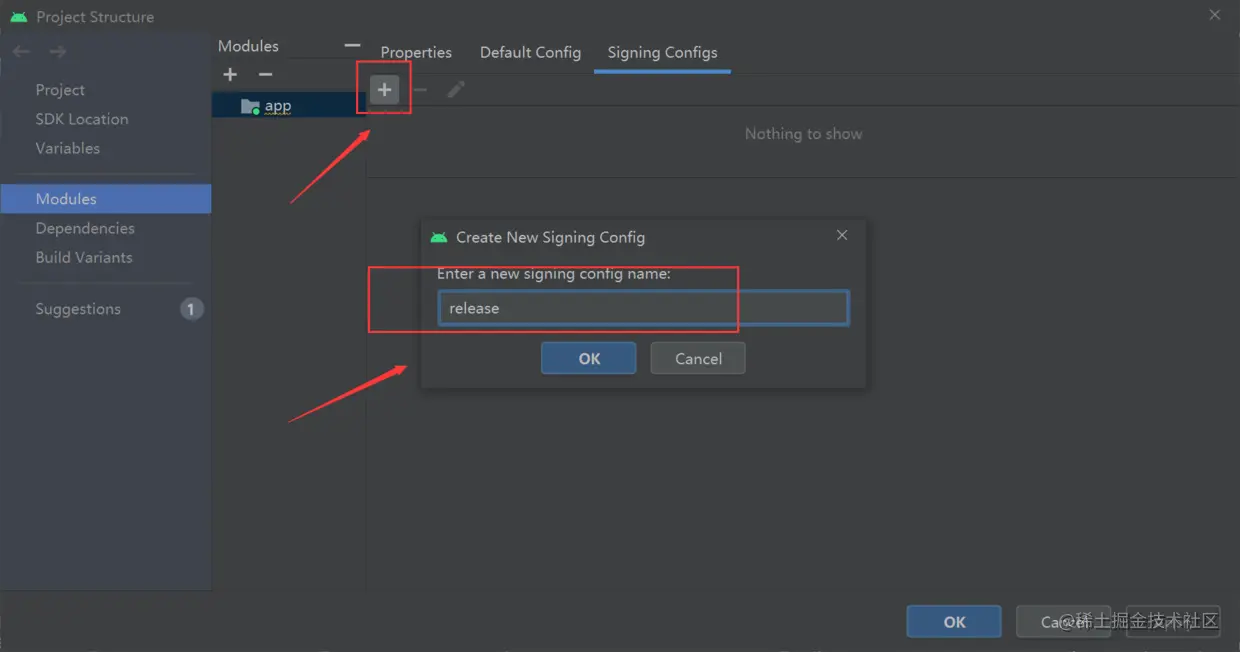Switch to the Properties tab

(x=416, y=52)
